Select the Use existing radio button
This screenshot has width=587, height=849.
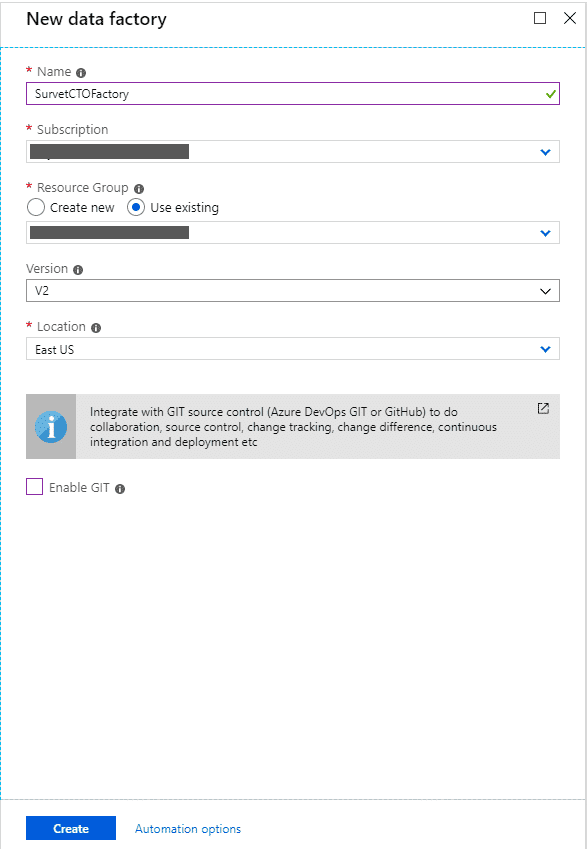(x=136, y=207)
